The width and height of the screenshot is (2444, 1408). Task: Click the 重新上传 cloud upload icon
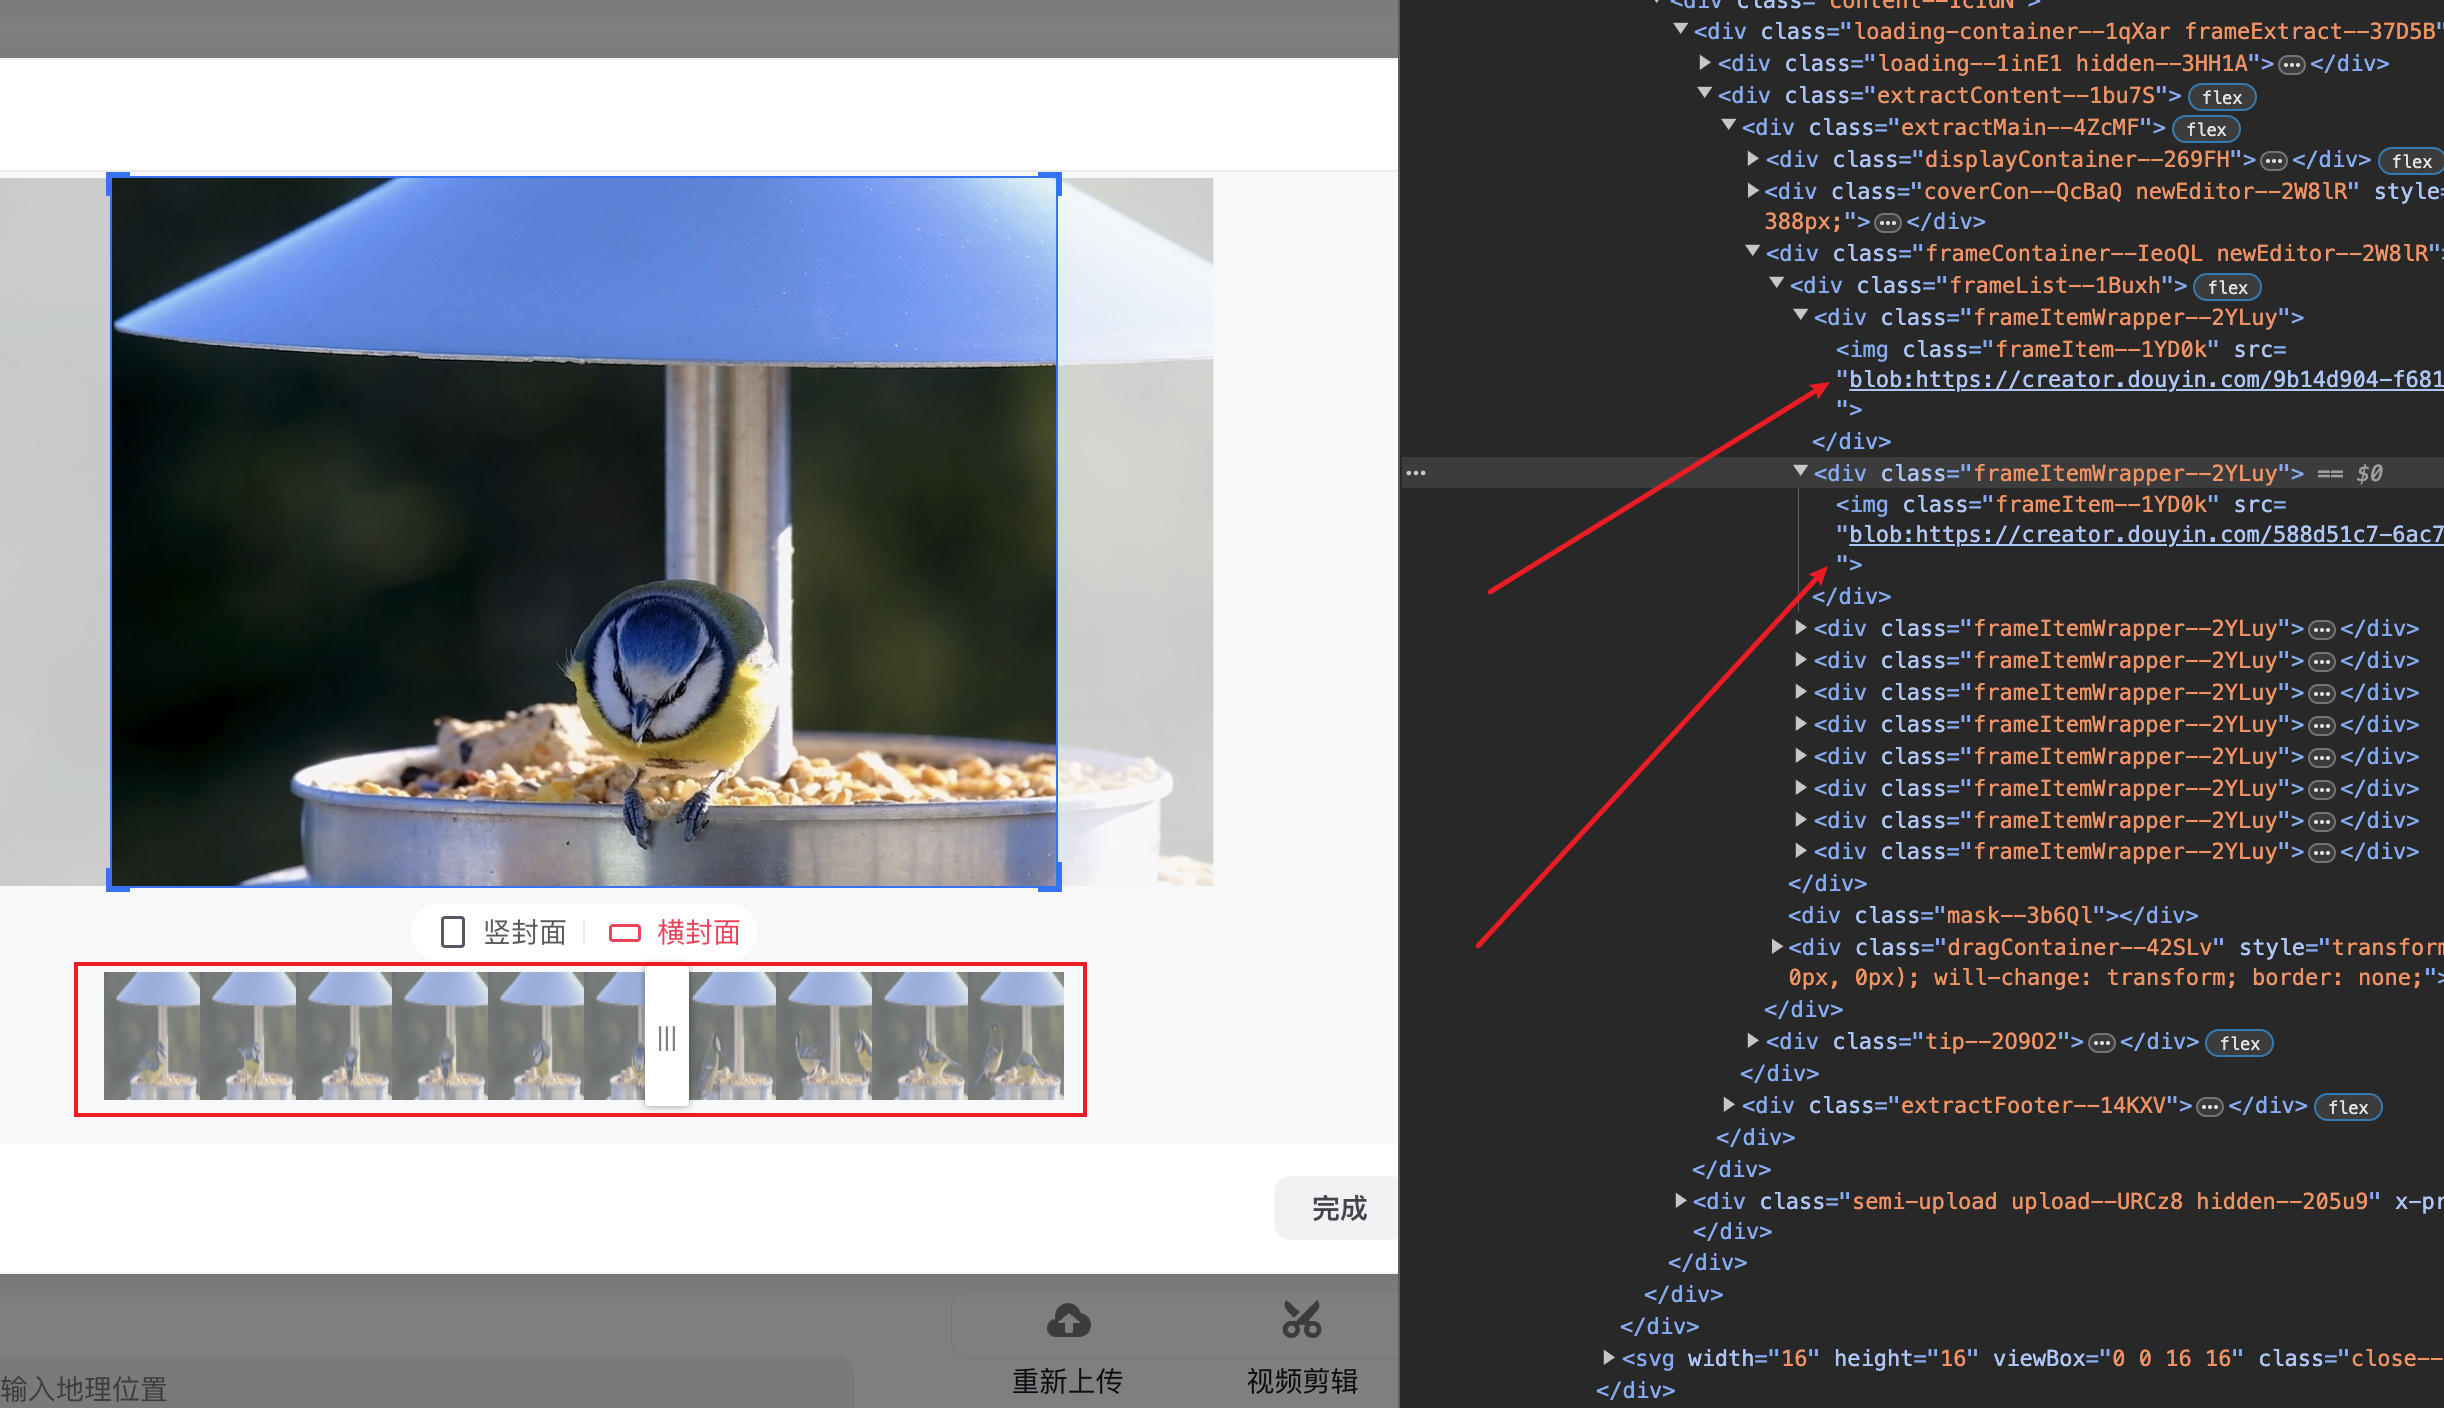tap(1068, 1320)
